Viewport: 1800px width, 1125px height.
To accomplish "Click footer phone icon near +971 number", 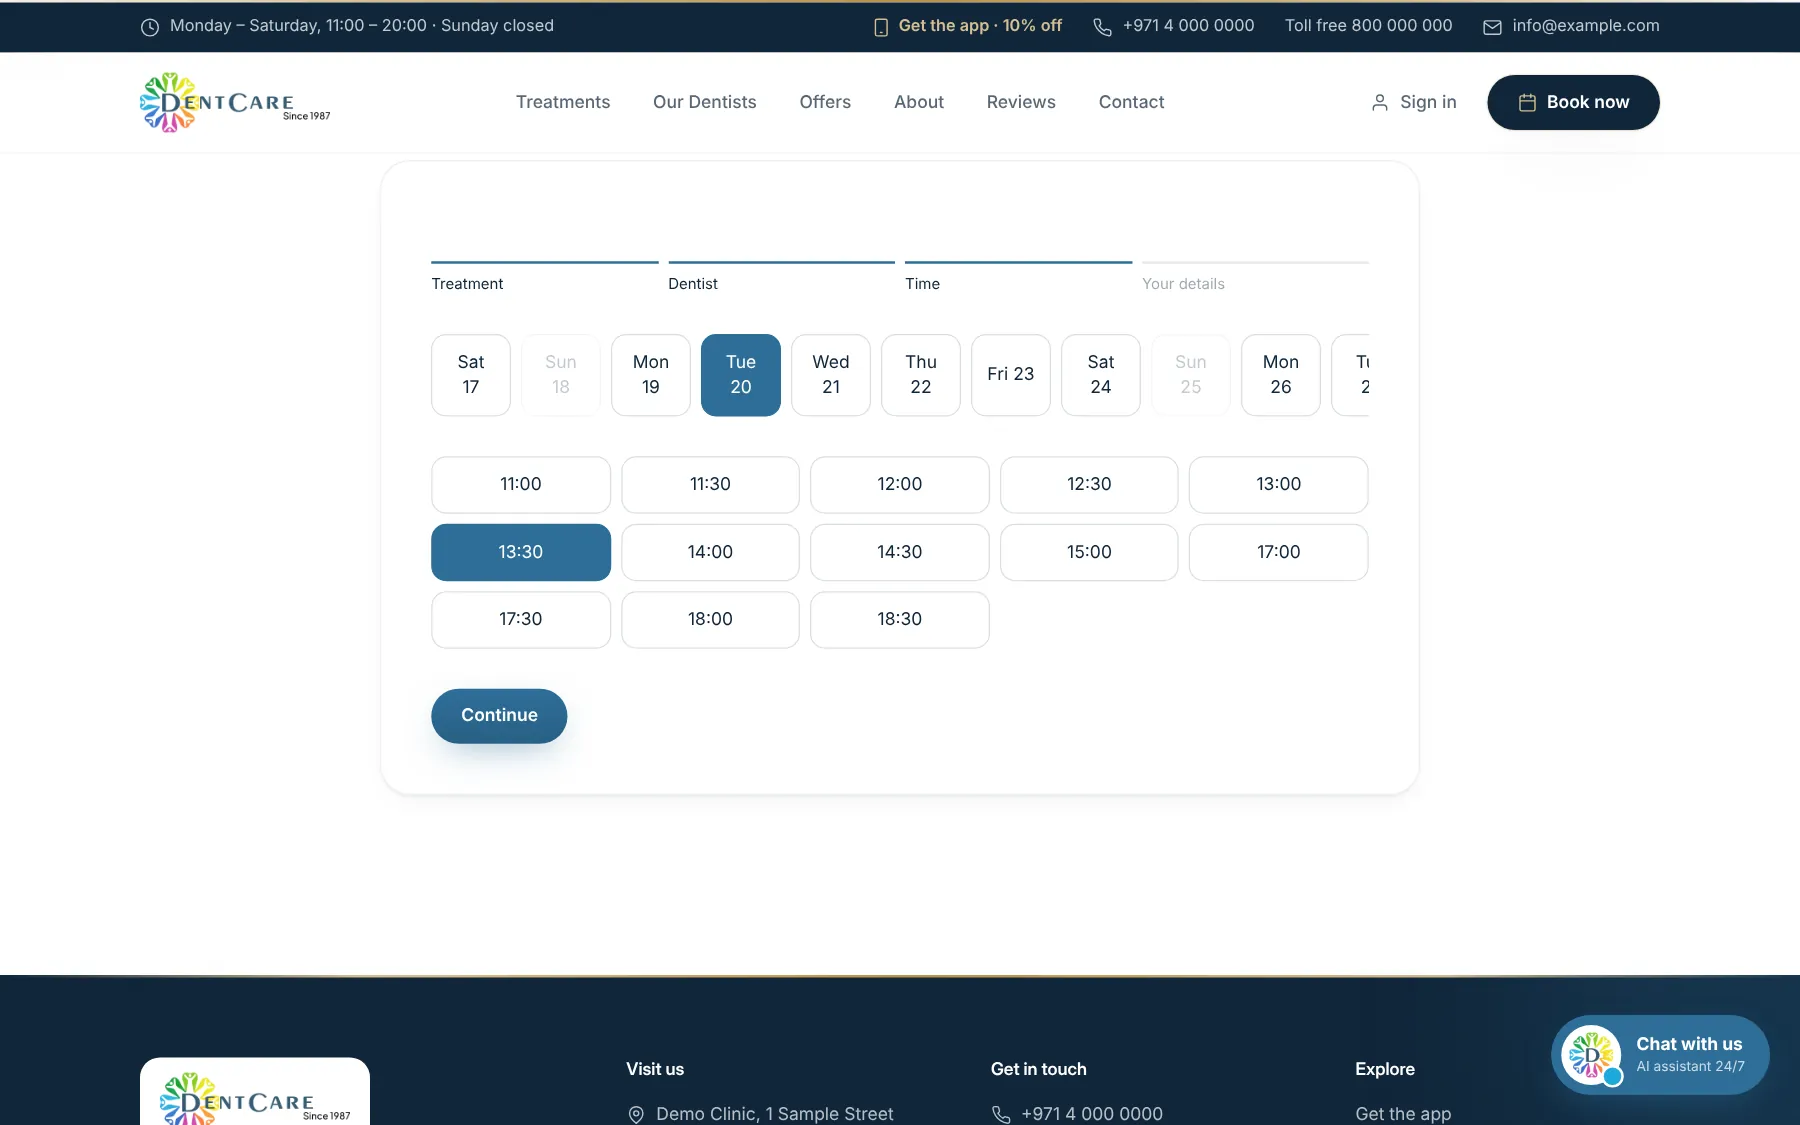I will [x=1001, y=1114].
